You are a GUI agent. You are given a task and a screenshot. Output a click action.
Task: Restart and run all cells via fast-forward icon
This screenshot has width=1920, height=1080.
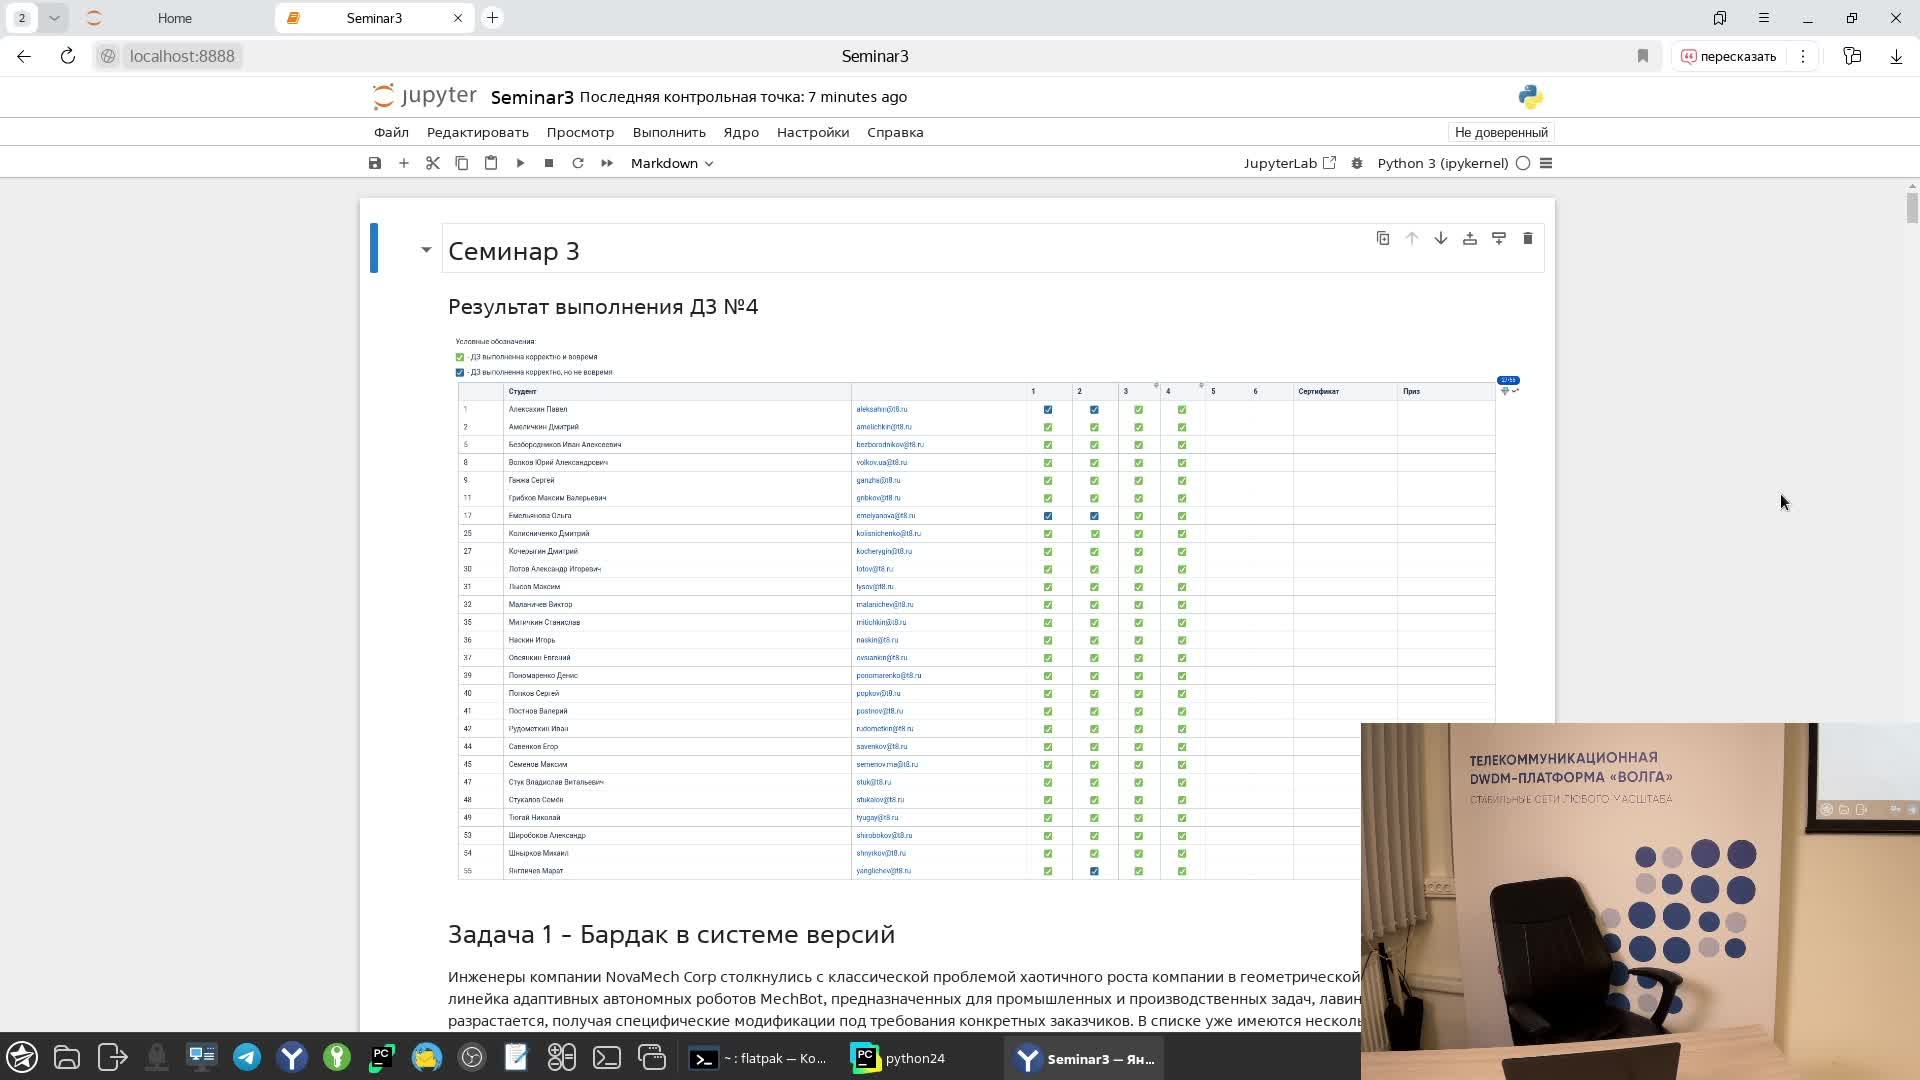[x=607, y=163]
